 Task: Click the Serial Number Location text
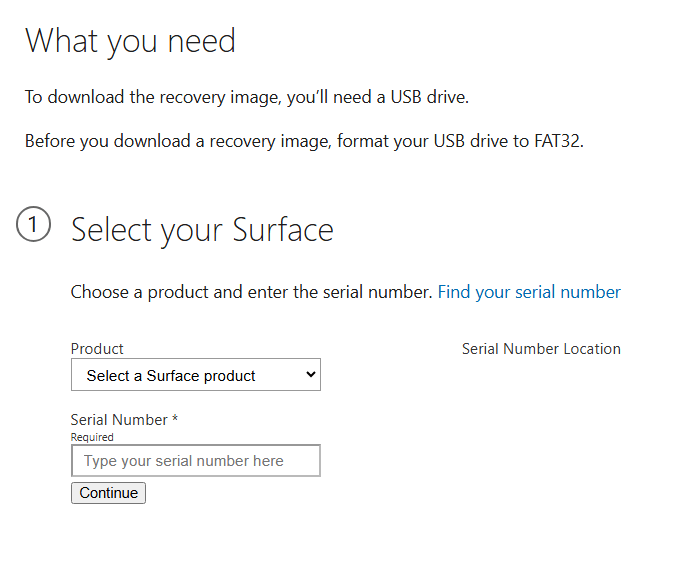541,349
